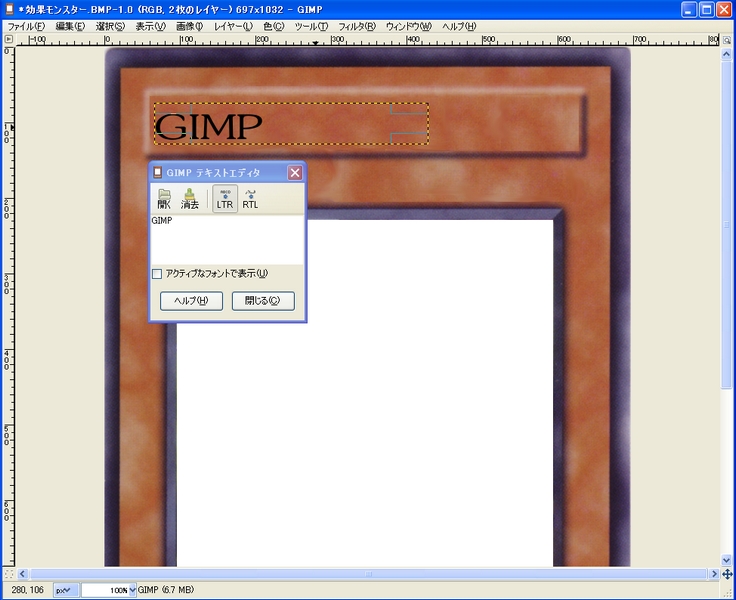Click the zoom-on-resize icon at top-right of canvas
736x600 pixels.
pos(727,40)
